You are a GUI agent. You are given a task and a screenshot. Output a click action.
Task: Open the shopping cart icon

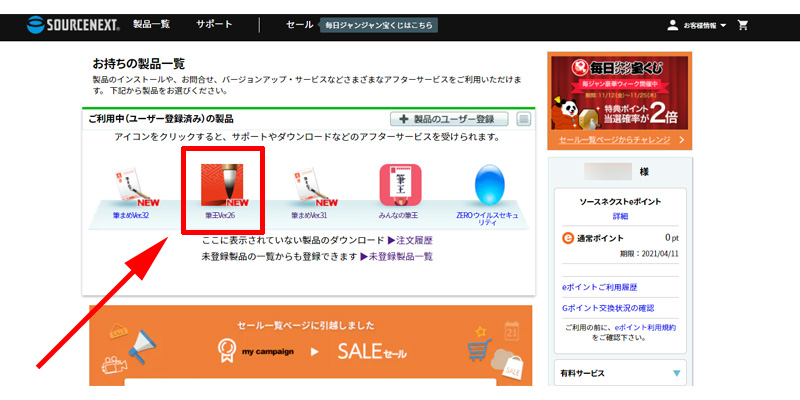pyautogui.click(x=743, y=25)
